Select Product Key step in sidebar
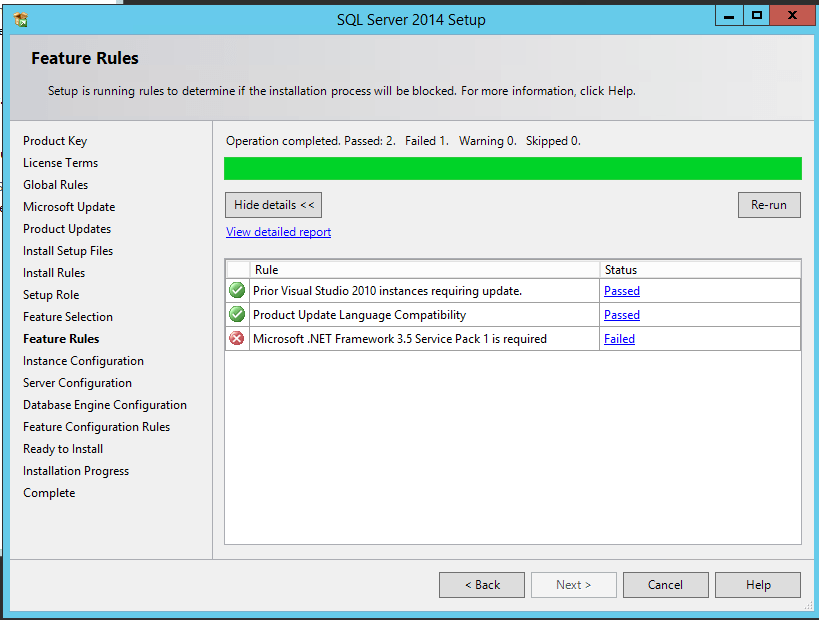The height and width of the screenshot is (620, 819). [55, 141]
